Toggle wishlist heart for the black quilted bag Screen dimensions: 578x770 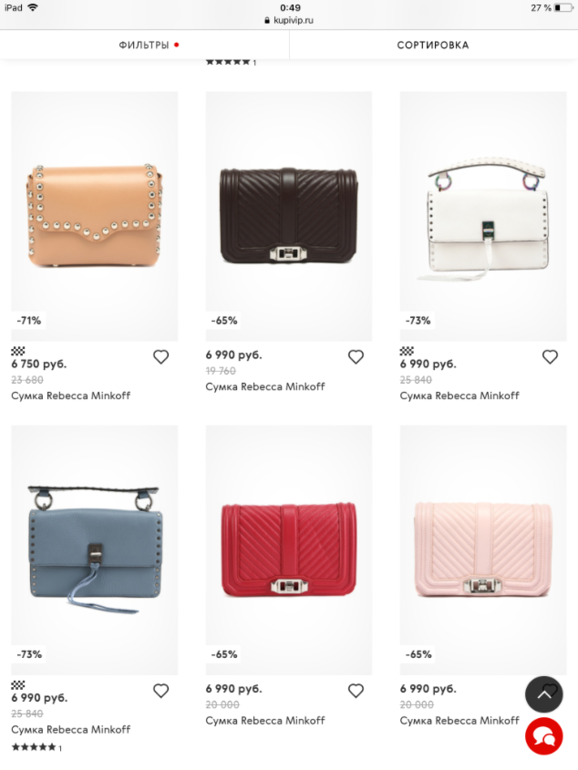pyautogui.click(x=356, y=357)
